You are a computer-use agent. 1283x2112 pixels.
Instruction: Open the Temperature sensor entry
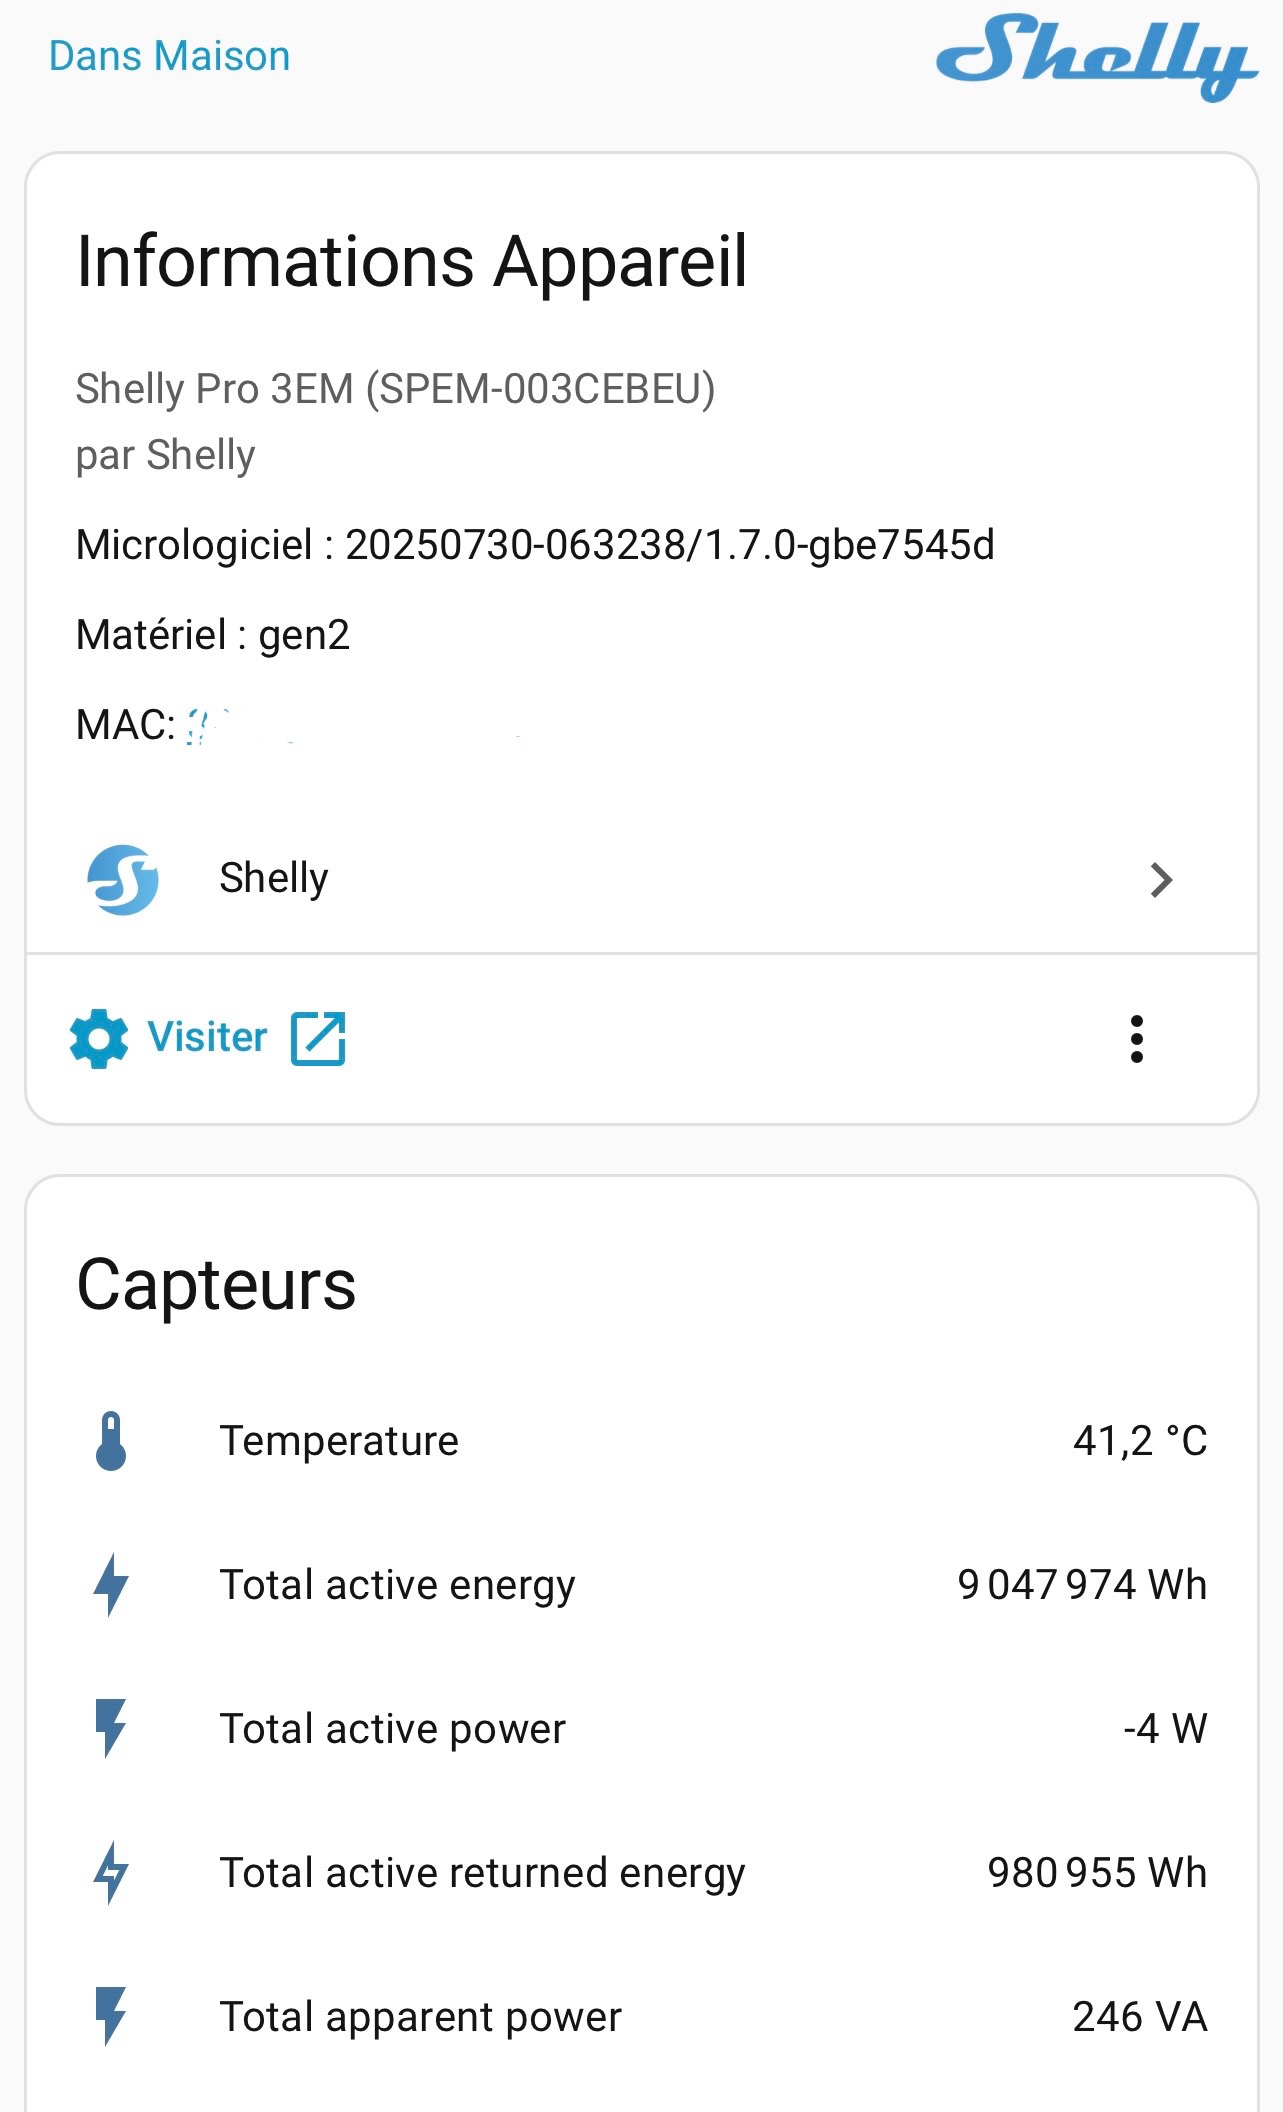click(x=339, y=1441)
